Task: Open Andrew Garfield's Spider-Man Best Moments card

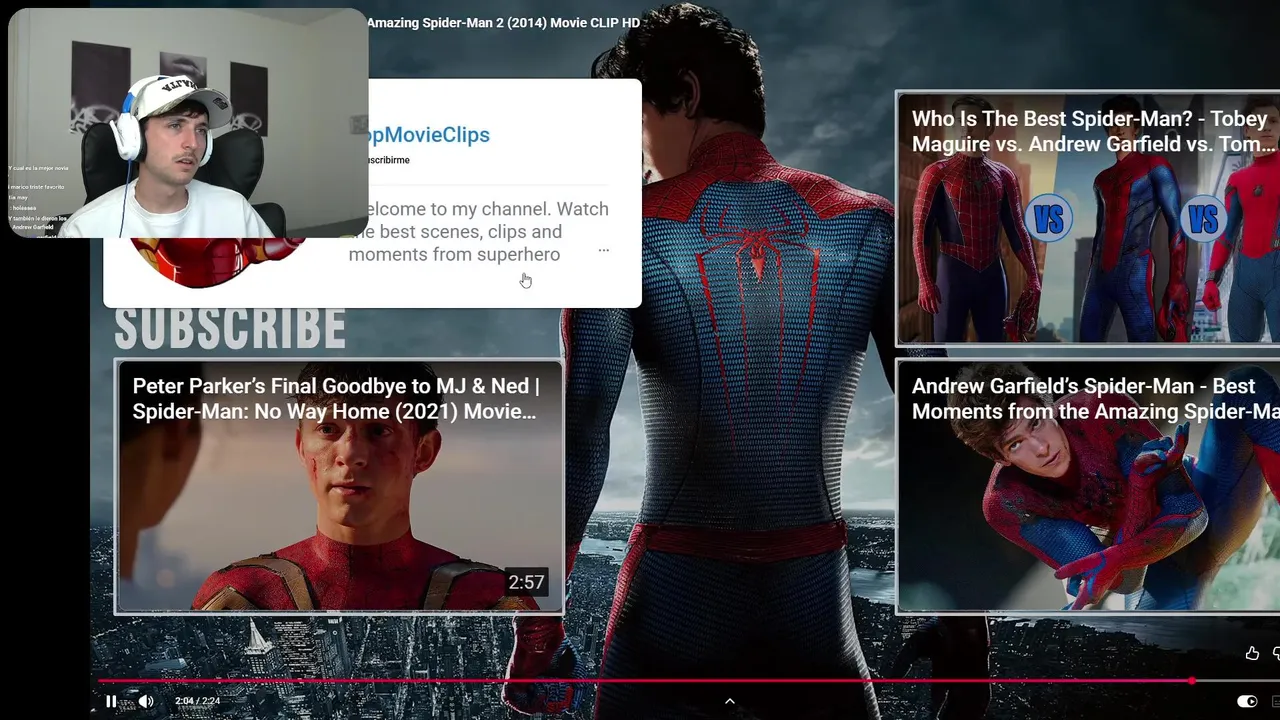Action: (x=1088, y=486)
